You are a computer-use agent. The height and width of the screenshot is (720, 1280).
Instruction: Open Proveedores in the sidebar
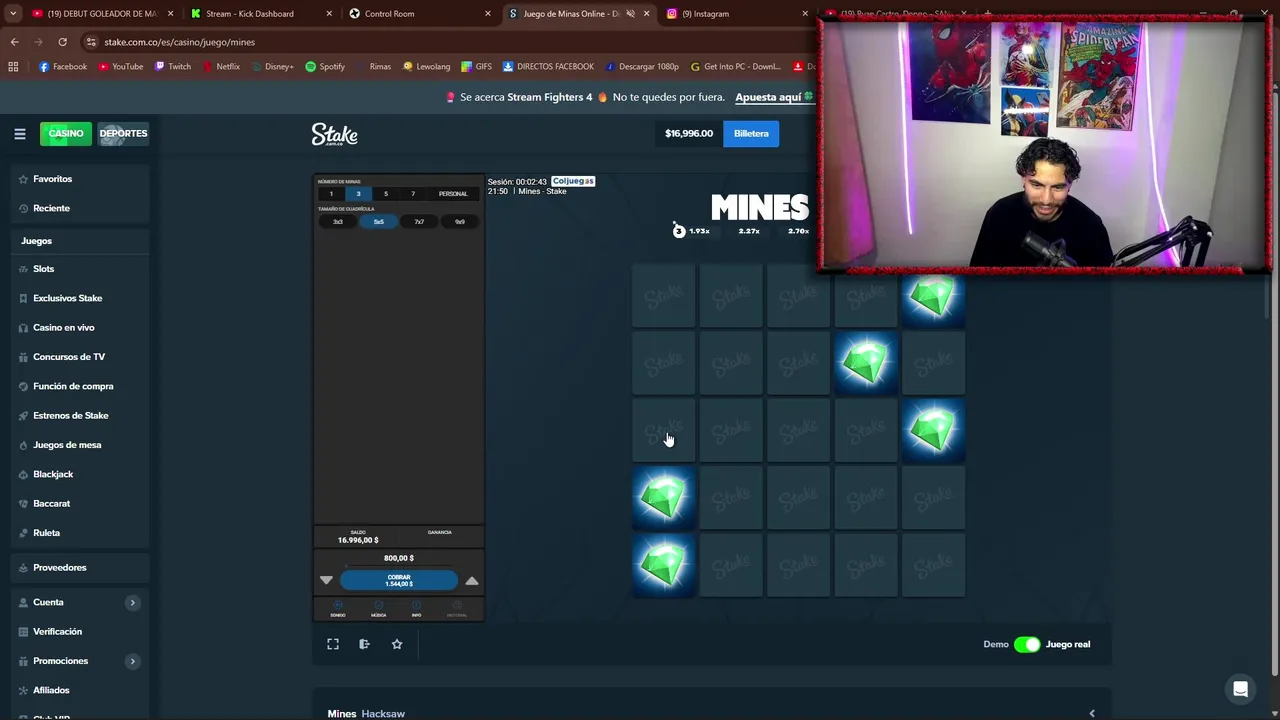(x=79, y=567)
